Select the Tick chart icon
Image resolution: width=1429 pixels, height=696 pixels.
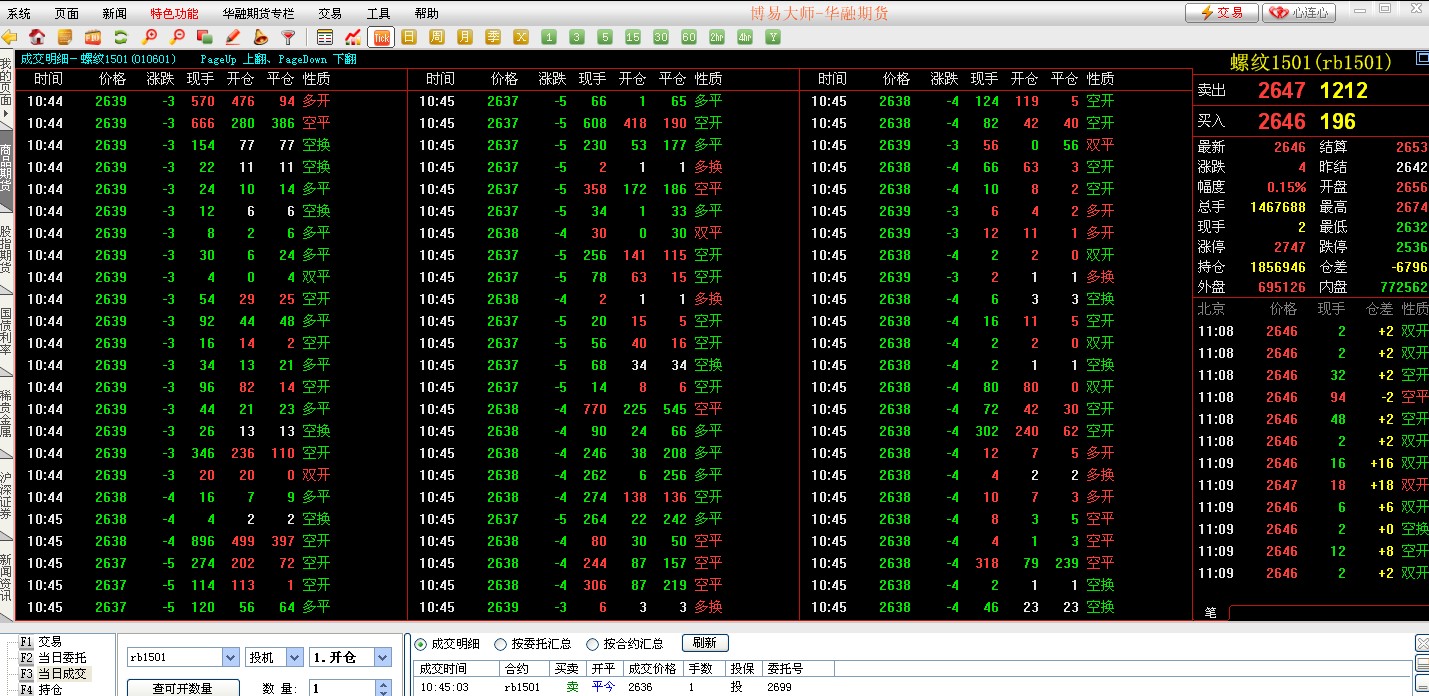(x=381, y=35)
